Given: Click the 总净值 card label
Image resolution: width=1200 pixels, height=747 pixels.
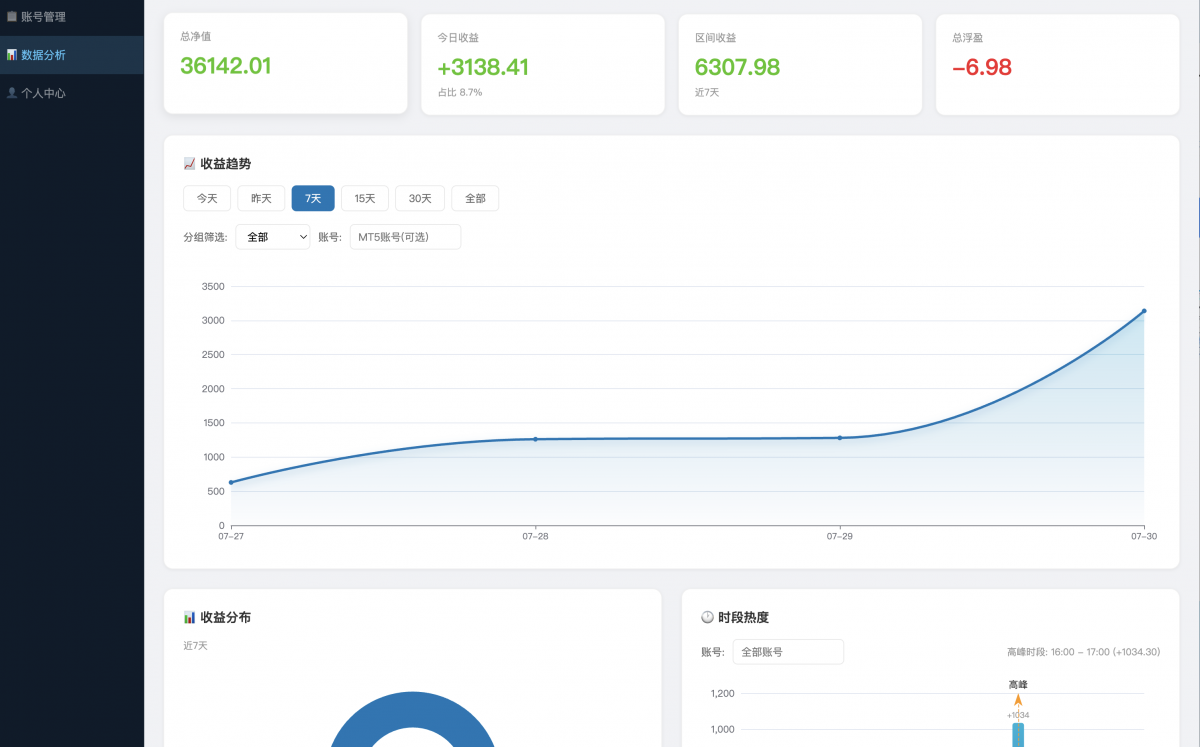Looking at the screenshot, I should (x=195, y=36).
